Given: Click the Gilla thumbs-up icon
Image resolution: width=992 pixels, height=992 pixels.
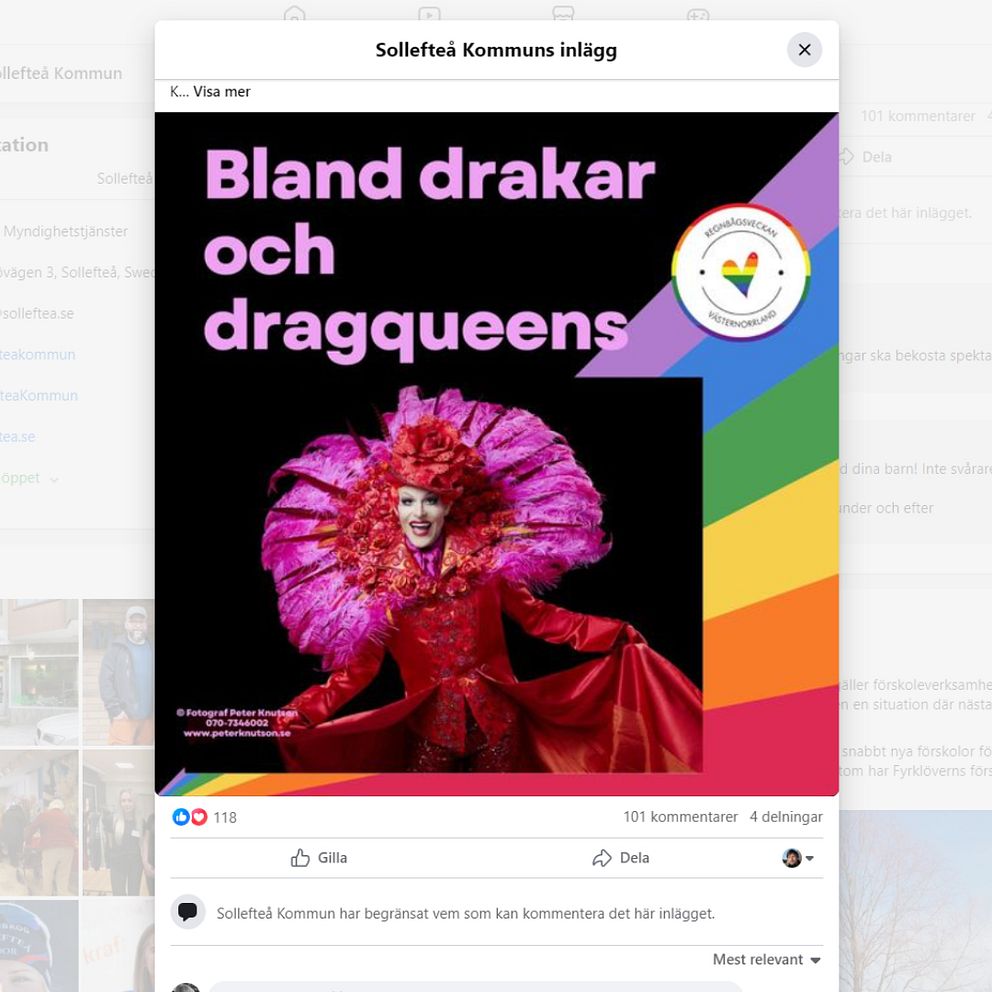Looking at the screenshot, I should (300, 858).
